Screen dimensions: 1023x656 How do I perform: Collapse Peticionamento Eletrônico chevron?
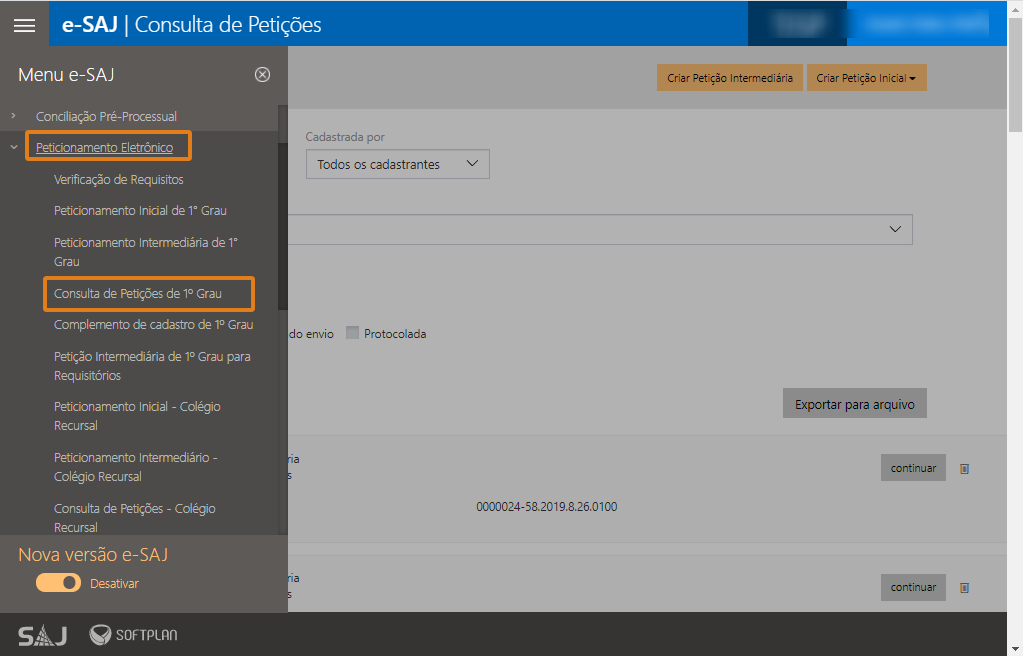click(14, 147)
